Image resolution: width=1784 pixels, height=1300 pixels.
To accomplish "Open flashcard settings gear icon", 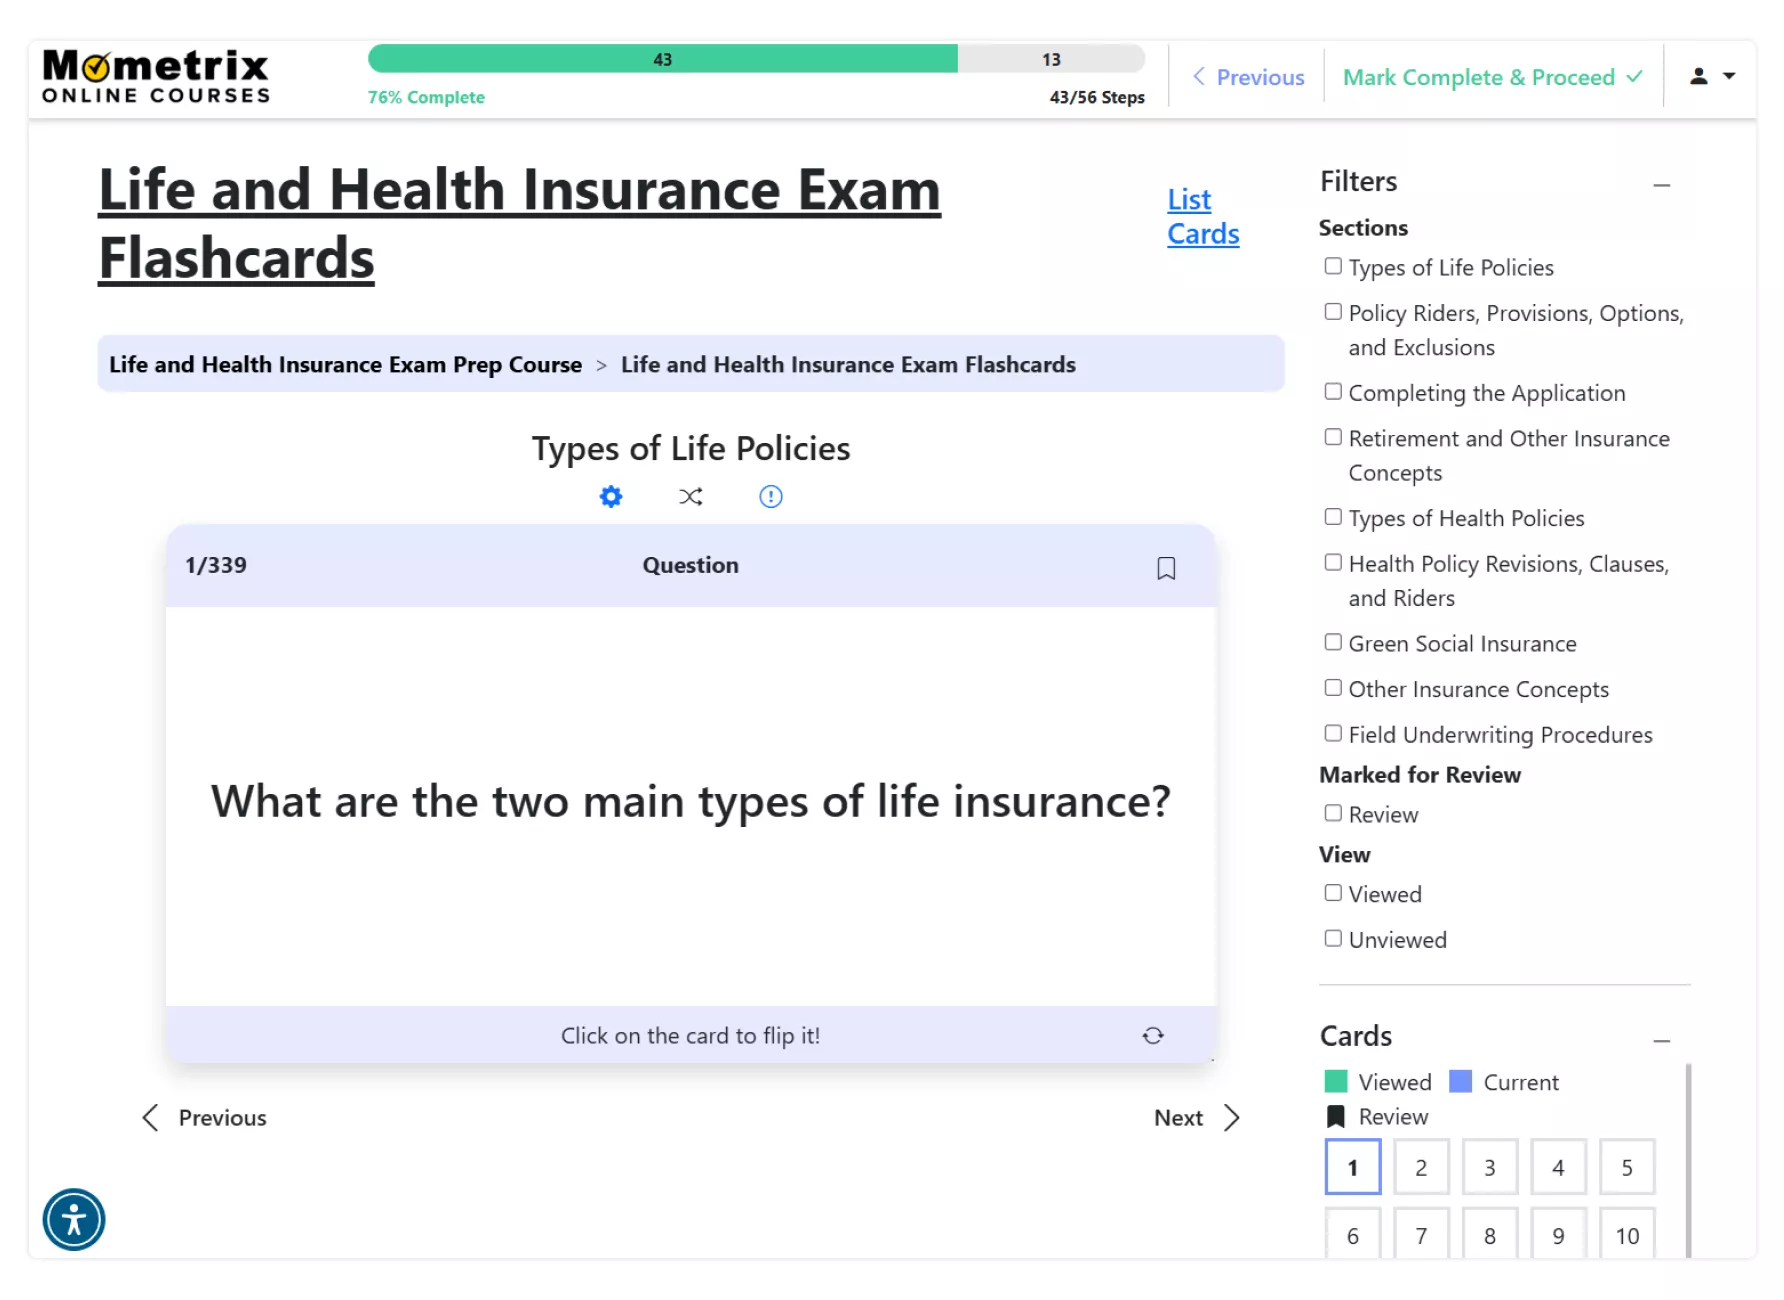I will pos(610,496).
